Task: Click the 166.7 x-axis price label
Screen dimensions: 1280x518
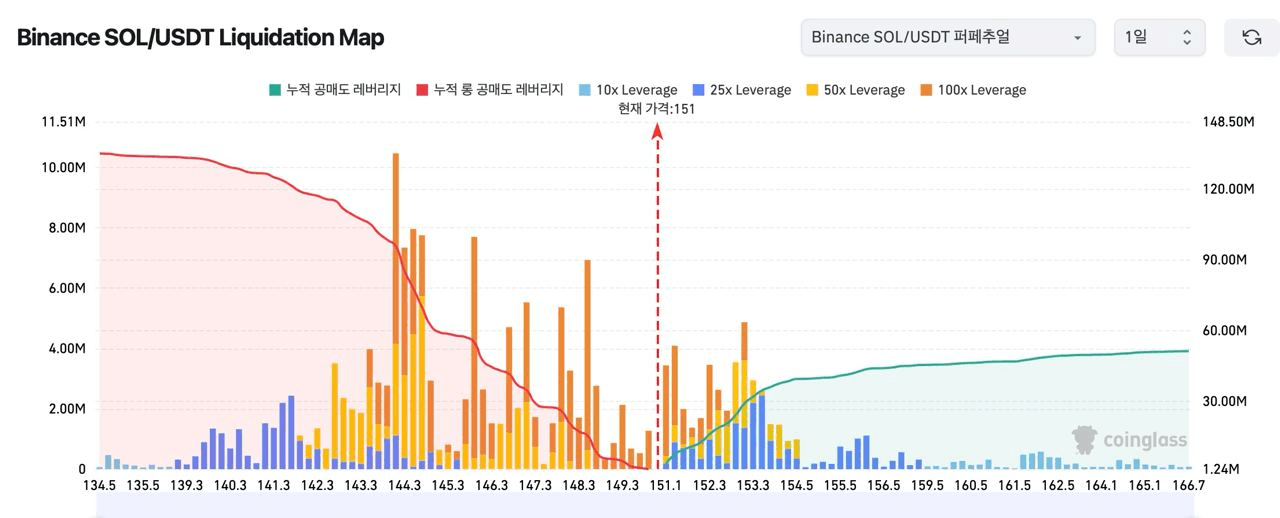Action: click(x=1188, y=486)
